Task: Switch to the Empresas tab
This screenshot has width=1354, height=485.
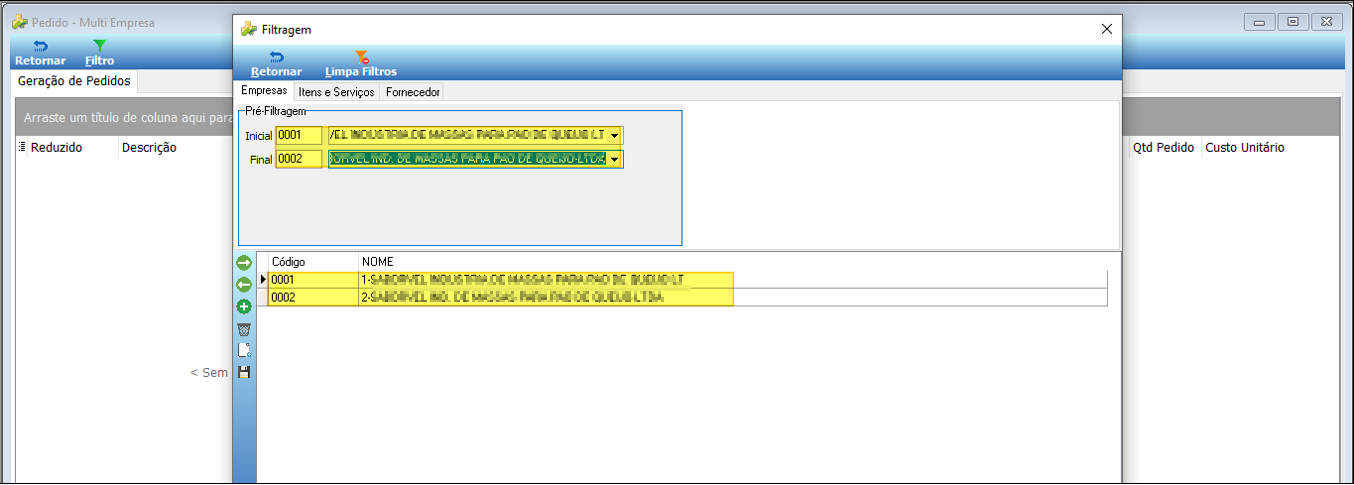Action: tap(264, 91)
